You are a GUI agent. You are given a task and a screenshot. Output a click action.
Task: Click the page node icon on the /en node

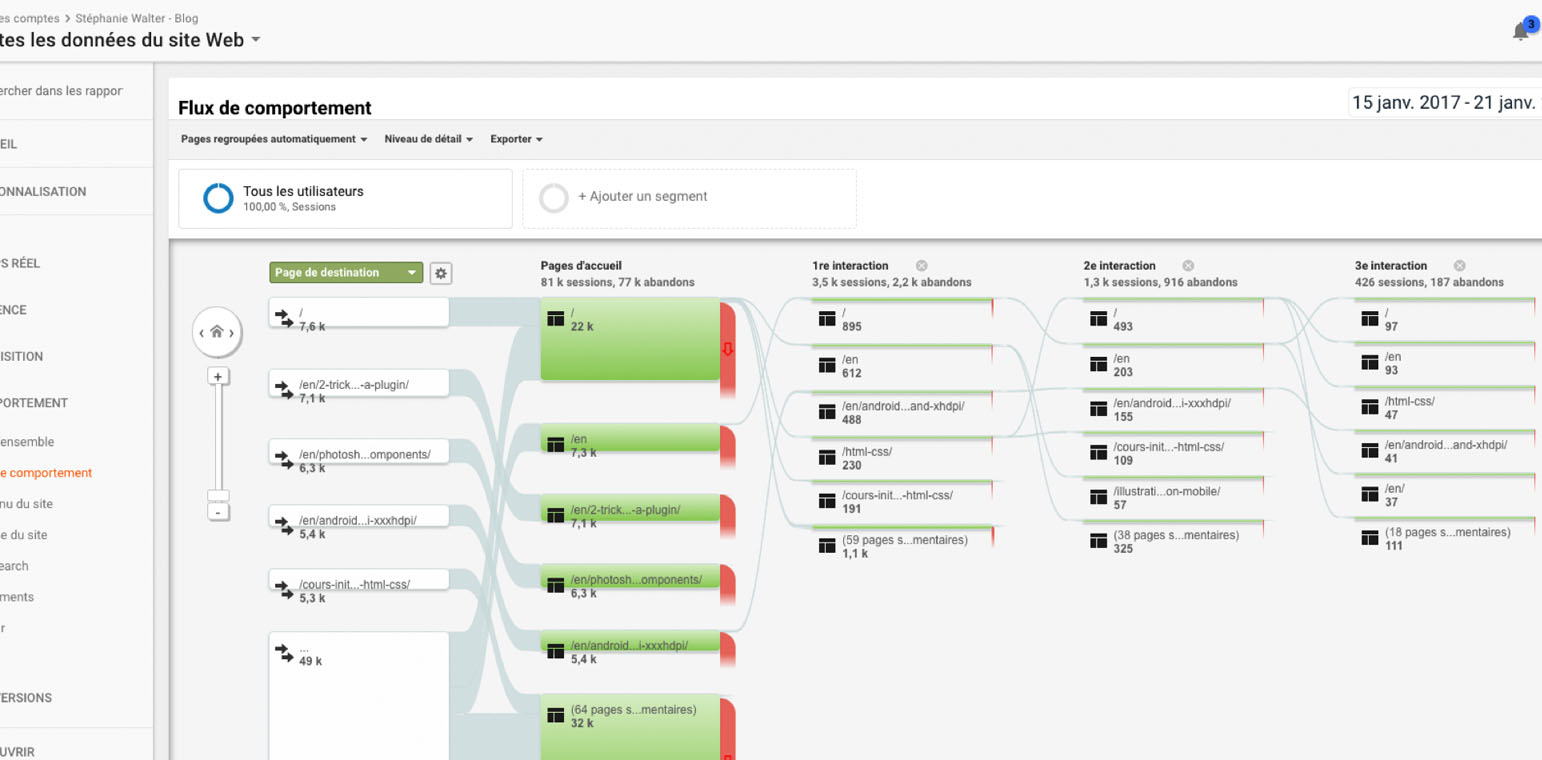556,444
